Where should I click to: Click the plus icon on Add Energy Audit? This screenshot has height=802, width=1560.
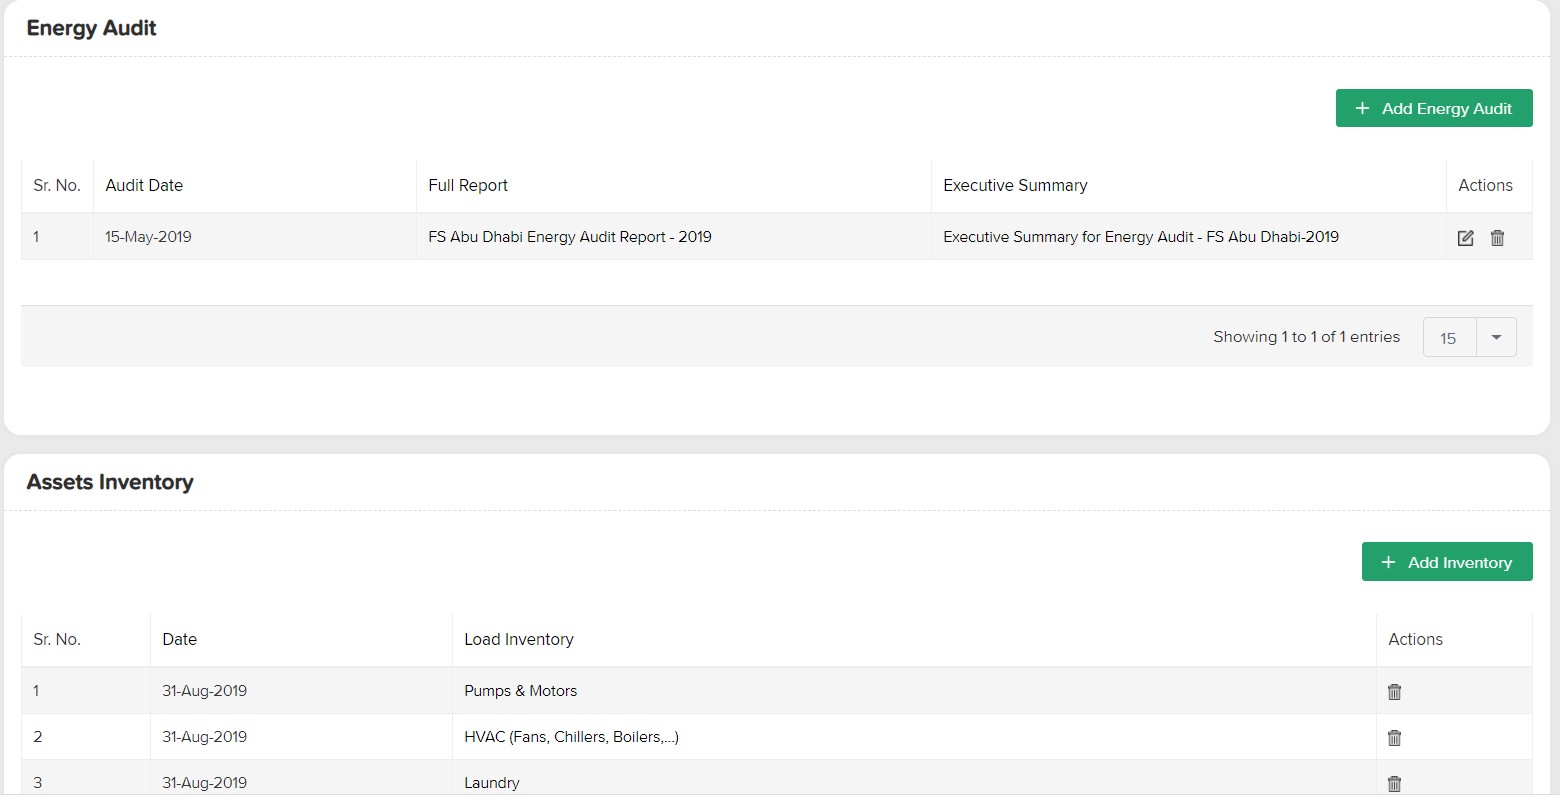(x=1362, y=108)
